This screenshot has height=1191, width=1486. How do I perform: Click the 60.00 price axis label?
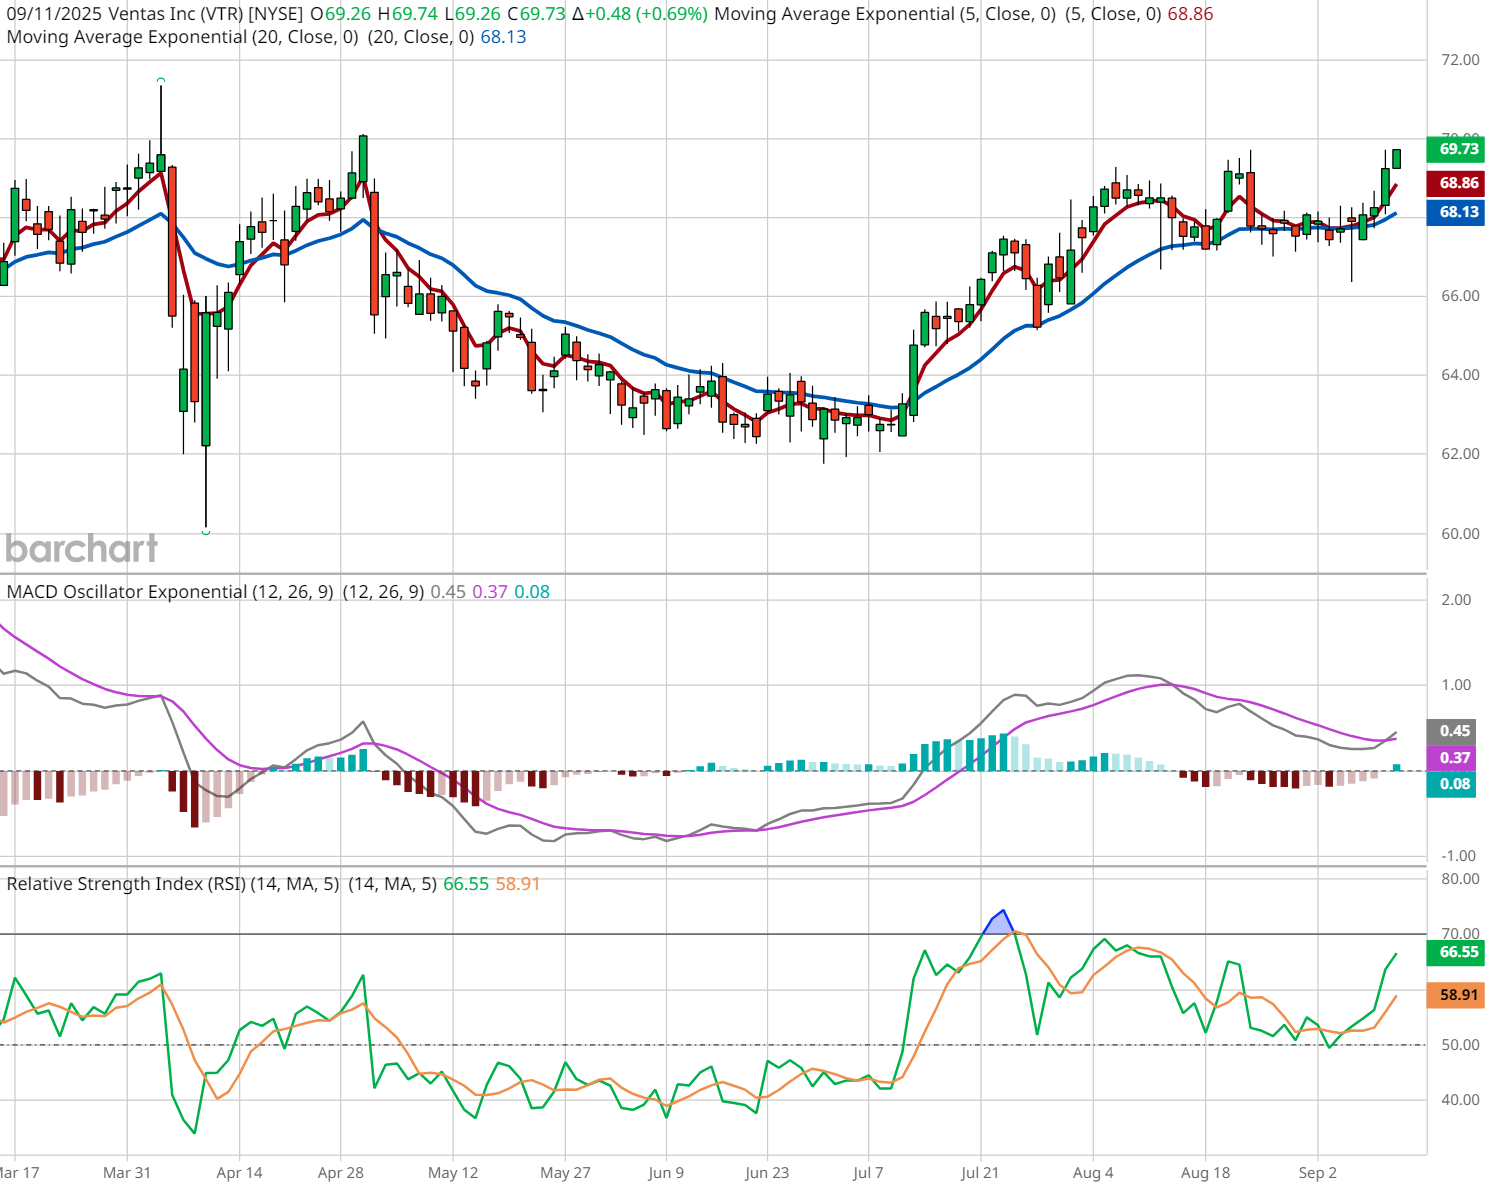[1460, 534]
